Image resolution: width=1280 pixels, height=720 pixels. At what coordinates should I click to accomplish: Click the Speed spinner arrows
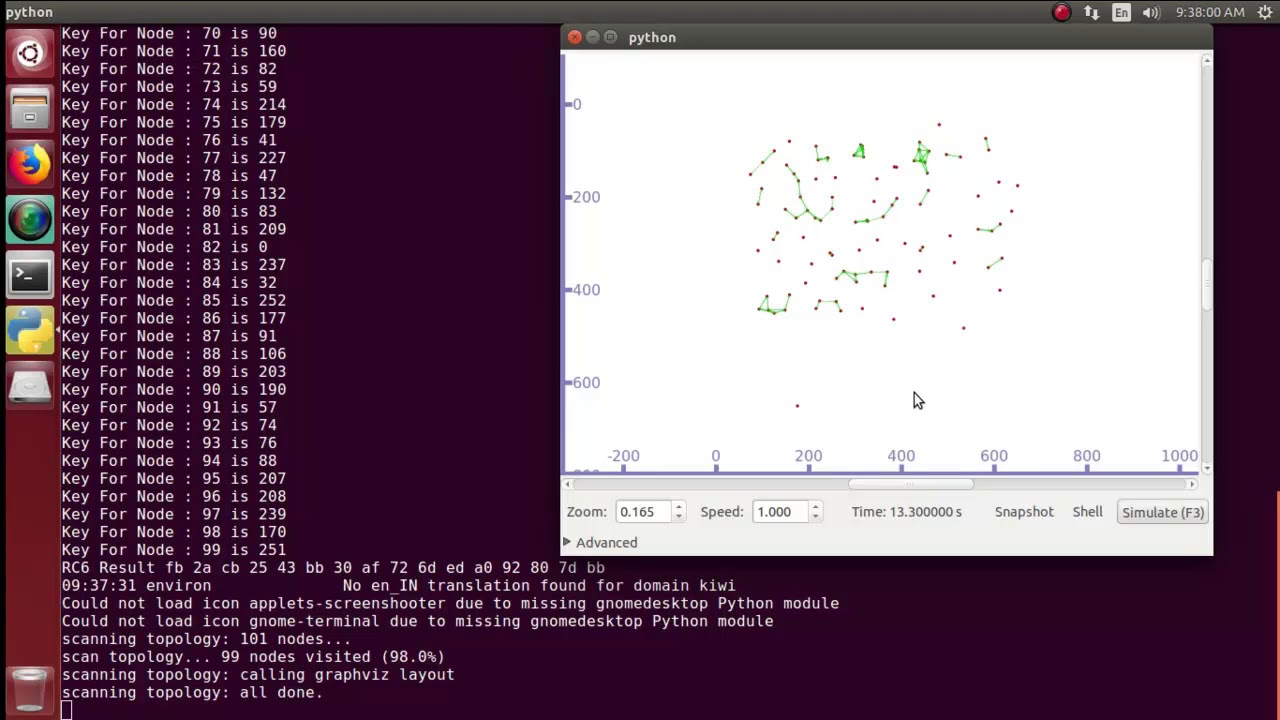pyautogui.click(x=815, y=512)
